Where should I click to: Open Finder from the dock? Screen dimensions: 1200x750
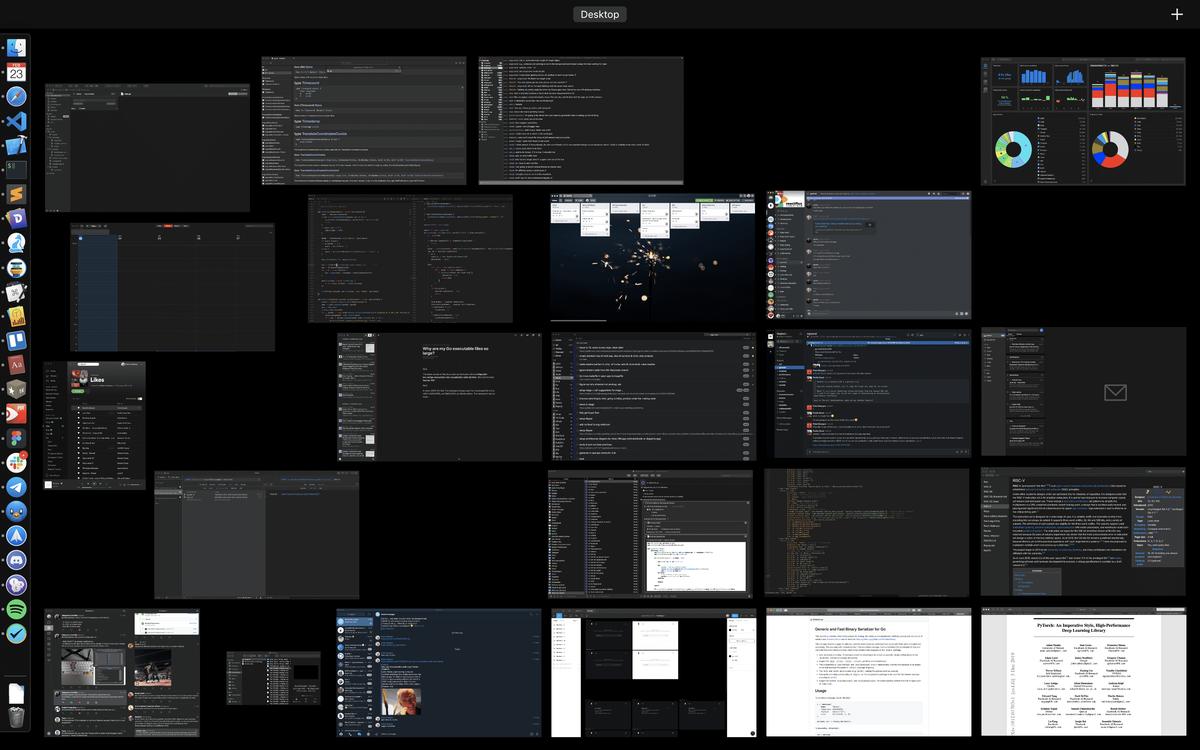click(16, 48)
